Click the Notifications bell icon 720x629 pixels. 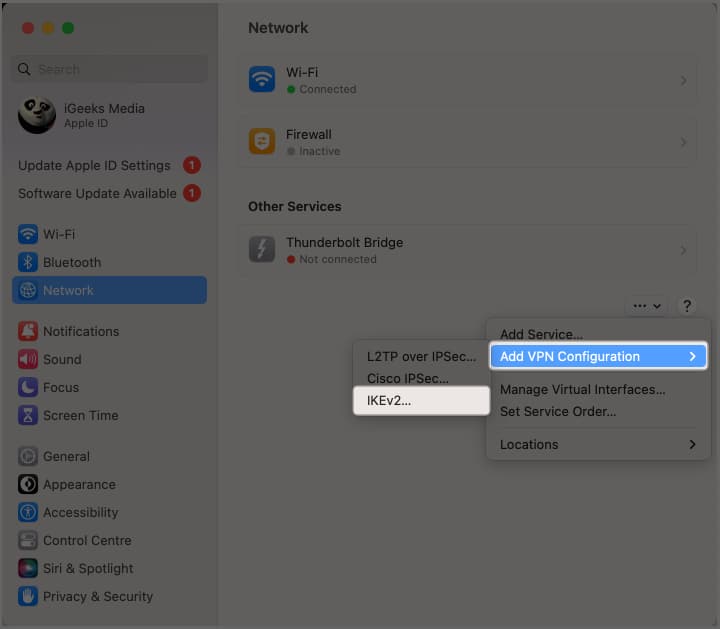(28, 331)
